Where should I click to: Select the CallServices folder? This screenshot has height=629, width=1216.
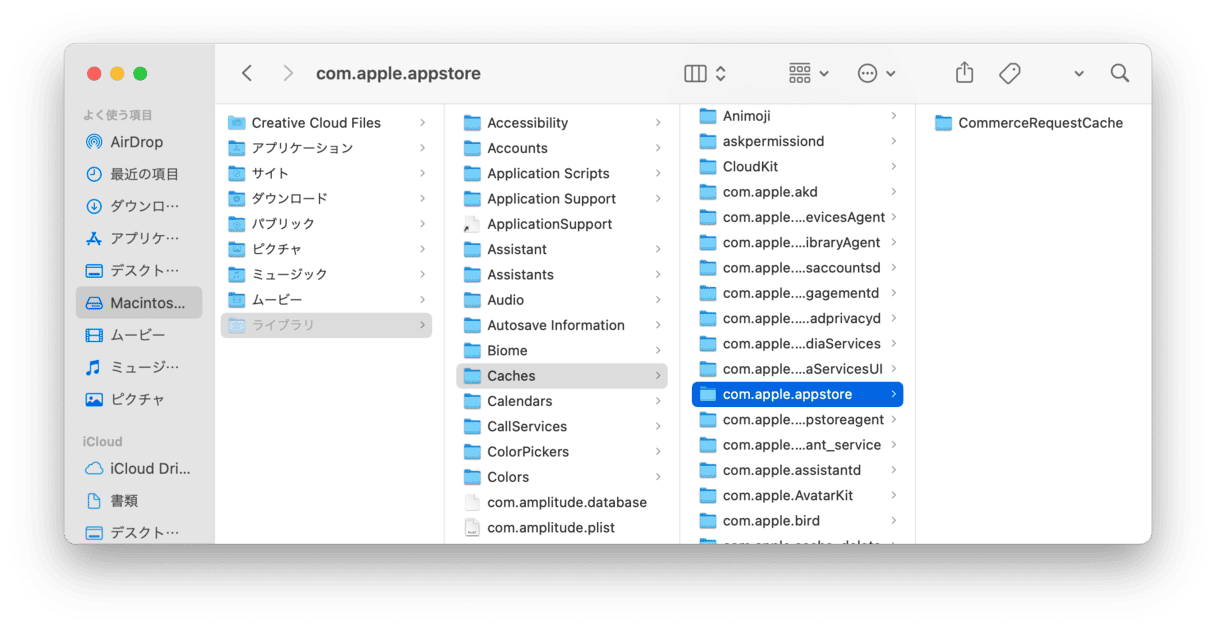click(562, 426)
